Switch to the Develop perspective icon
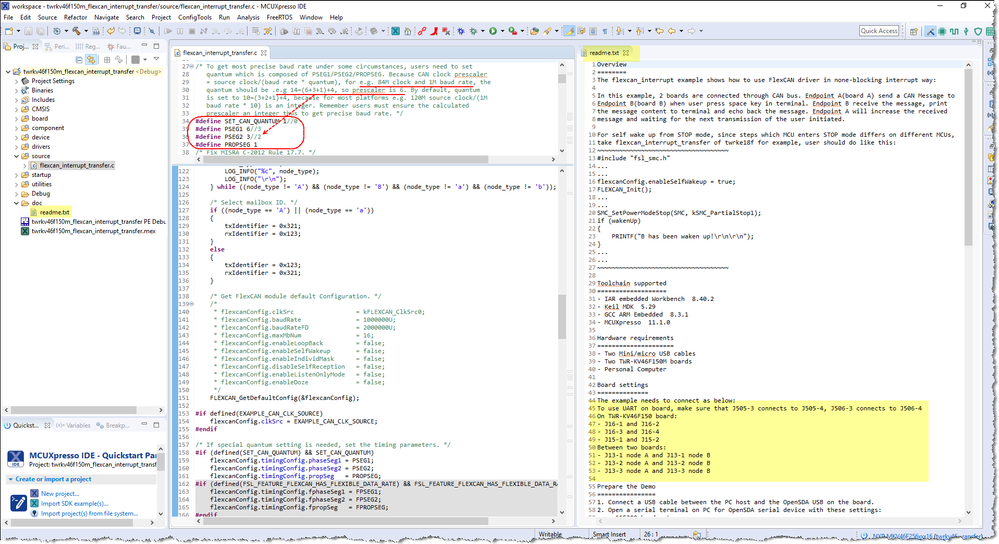The width and height of the screenshot is (999, 544). click(930, 31)
